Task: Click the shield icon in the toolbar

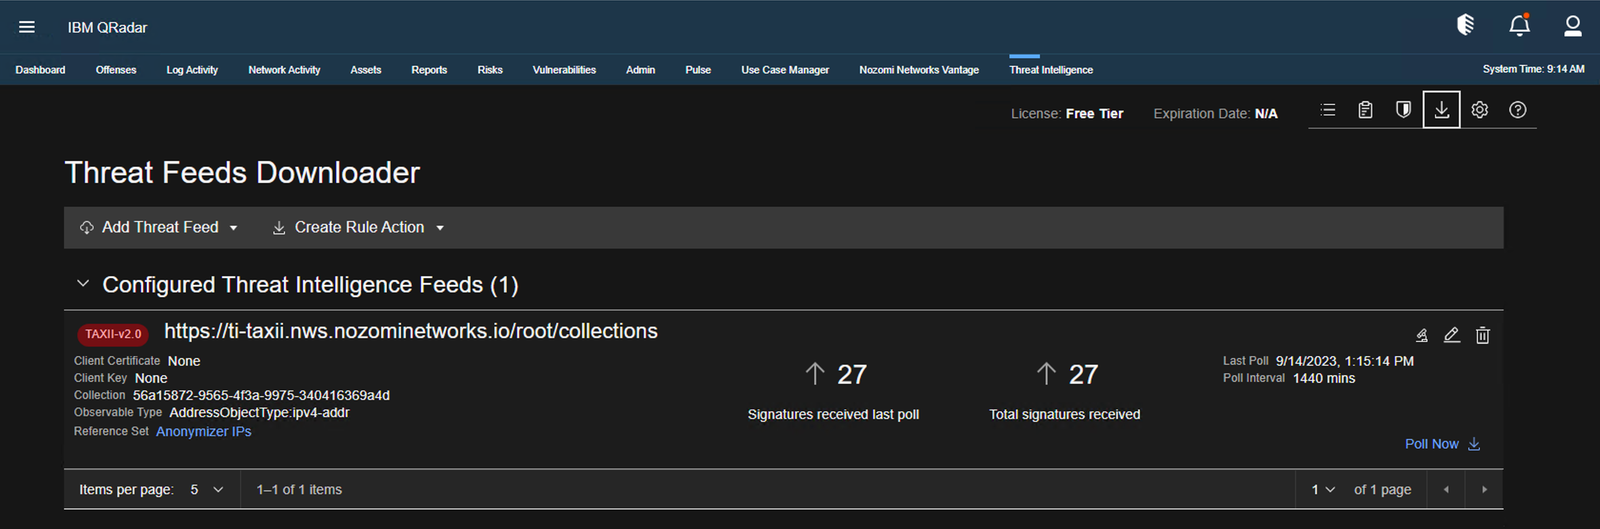Action: click(1403, 110)
